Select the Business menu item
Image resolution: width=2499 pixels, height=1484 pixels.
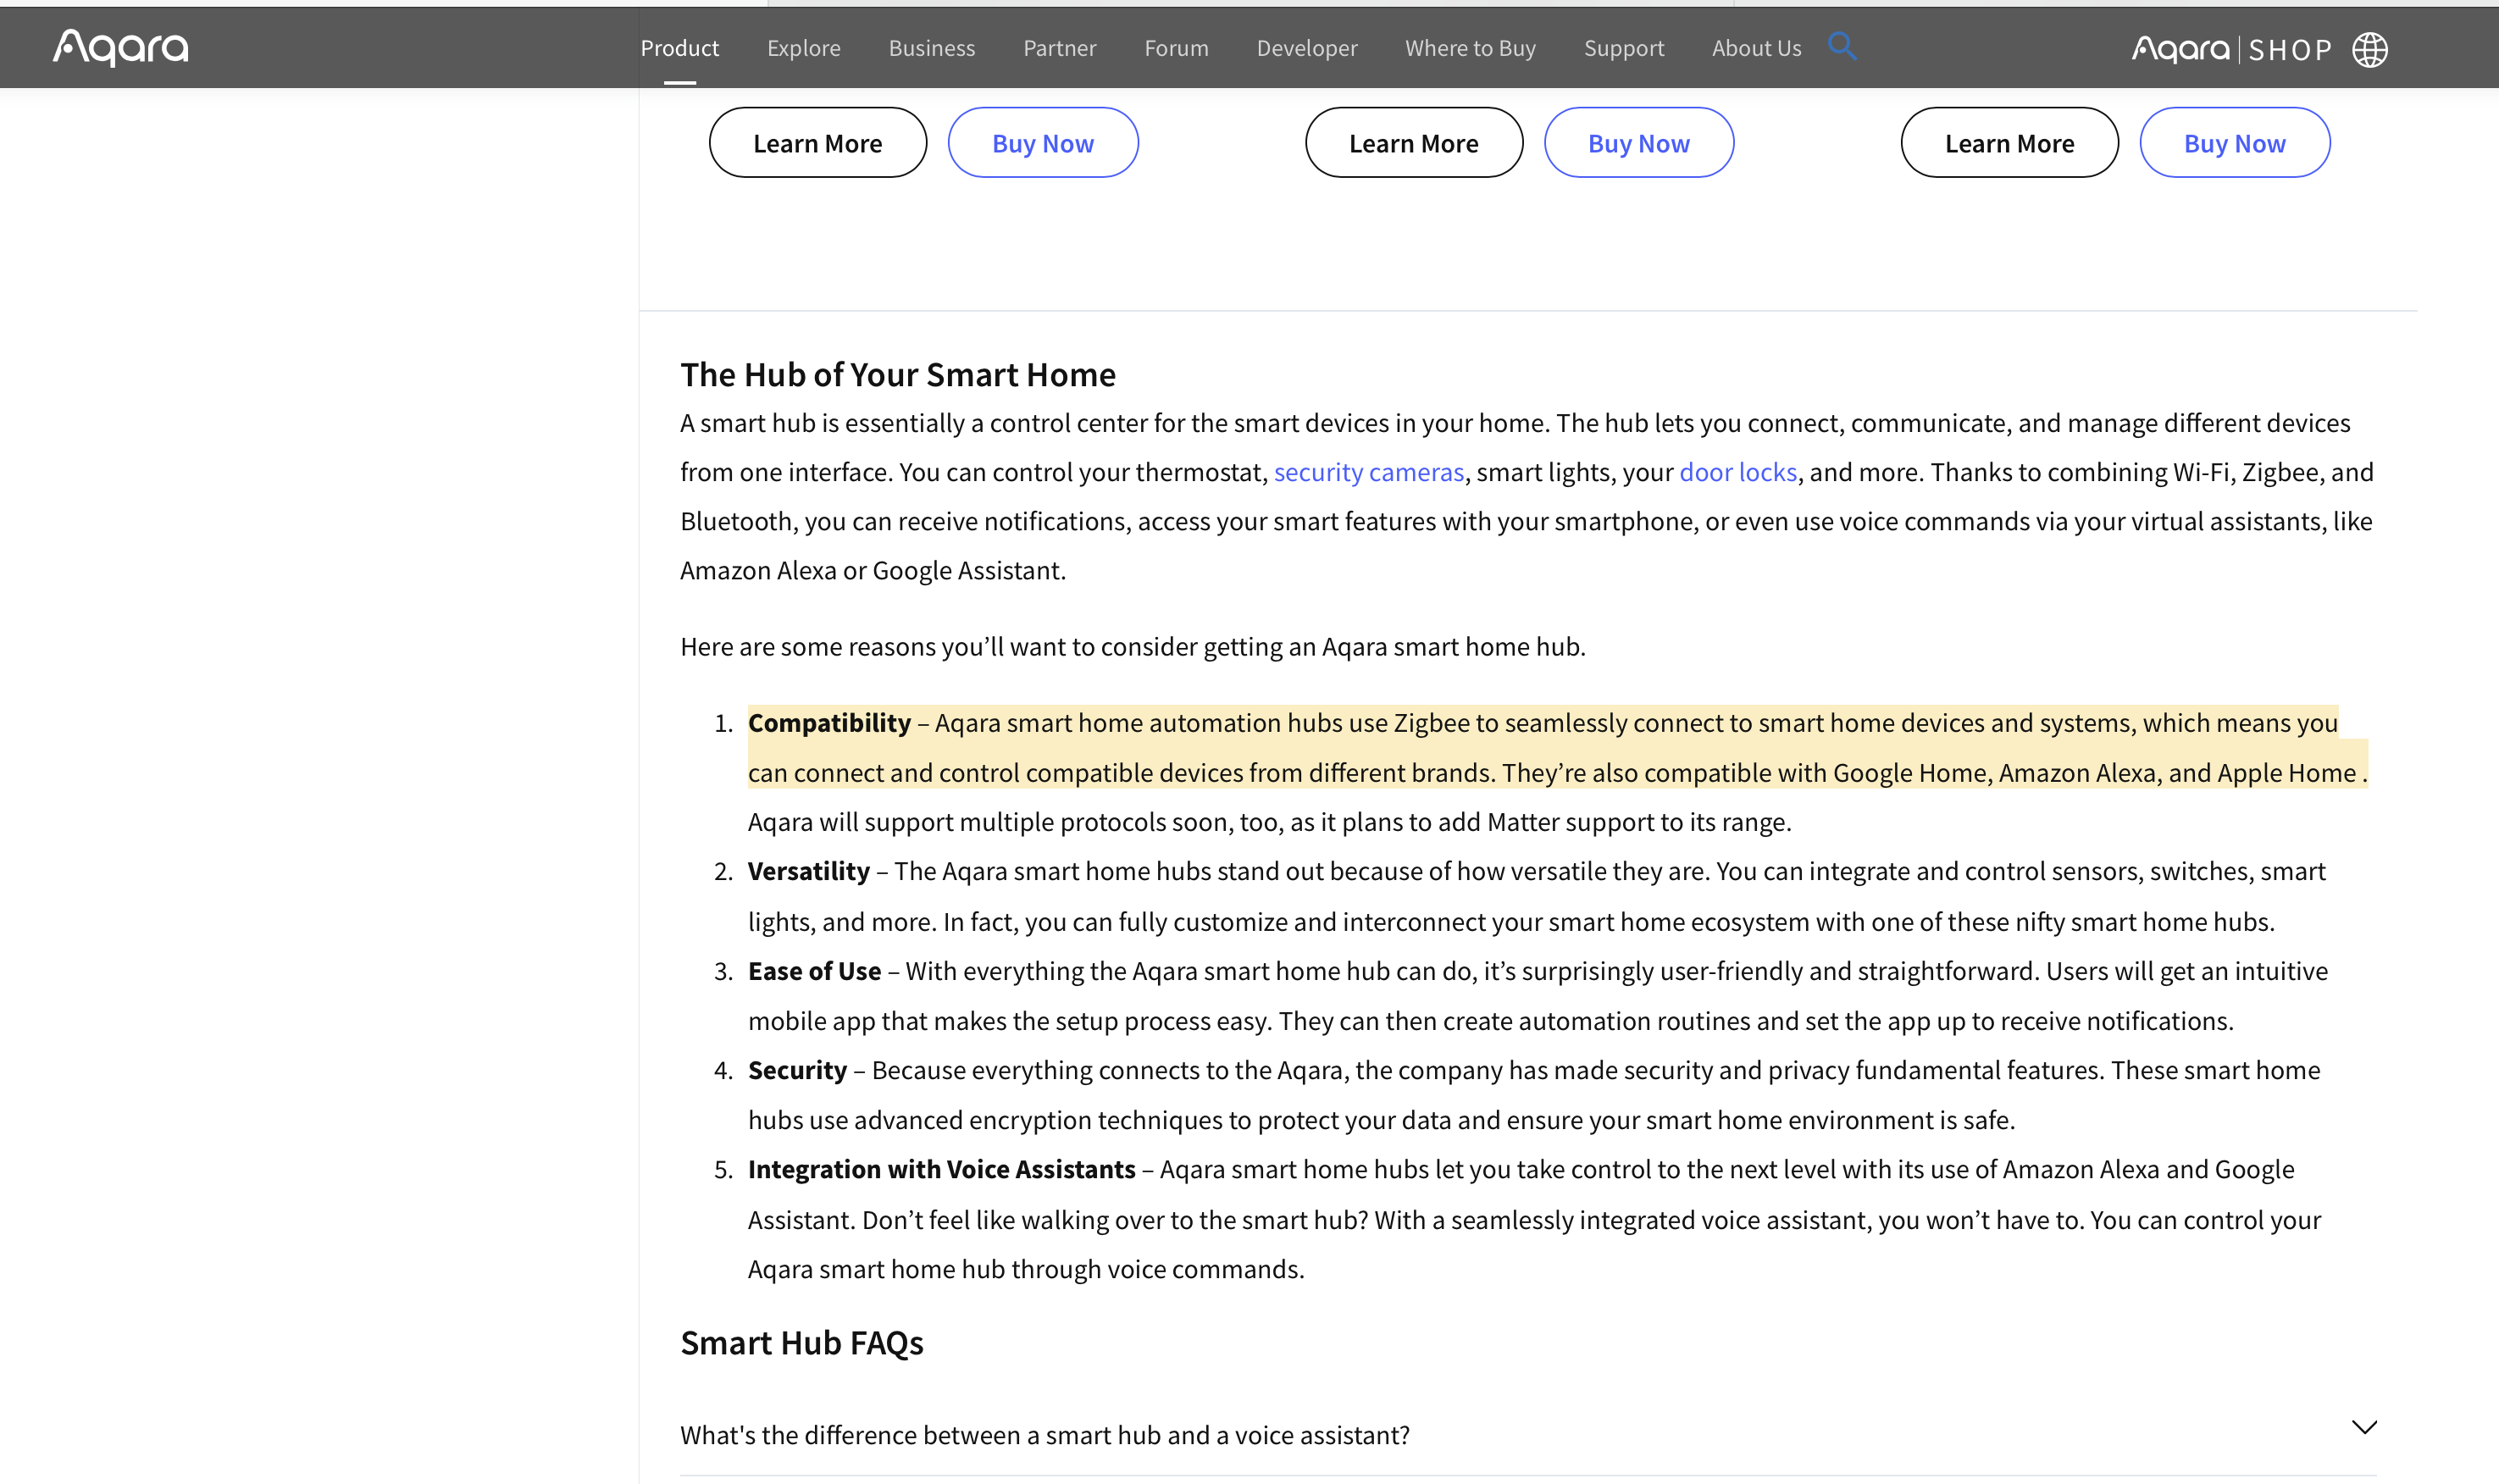coord(931,48)
